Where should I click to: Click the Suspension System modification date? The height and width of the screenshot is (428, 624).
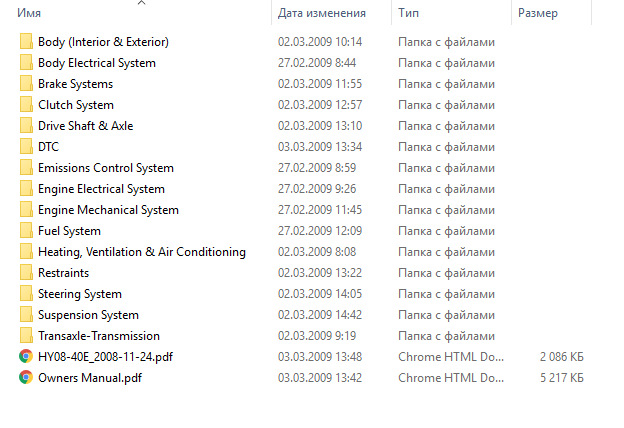coord(319,315)
